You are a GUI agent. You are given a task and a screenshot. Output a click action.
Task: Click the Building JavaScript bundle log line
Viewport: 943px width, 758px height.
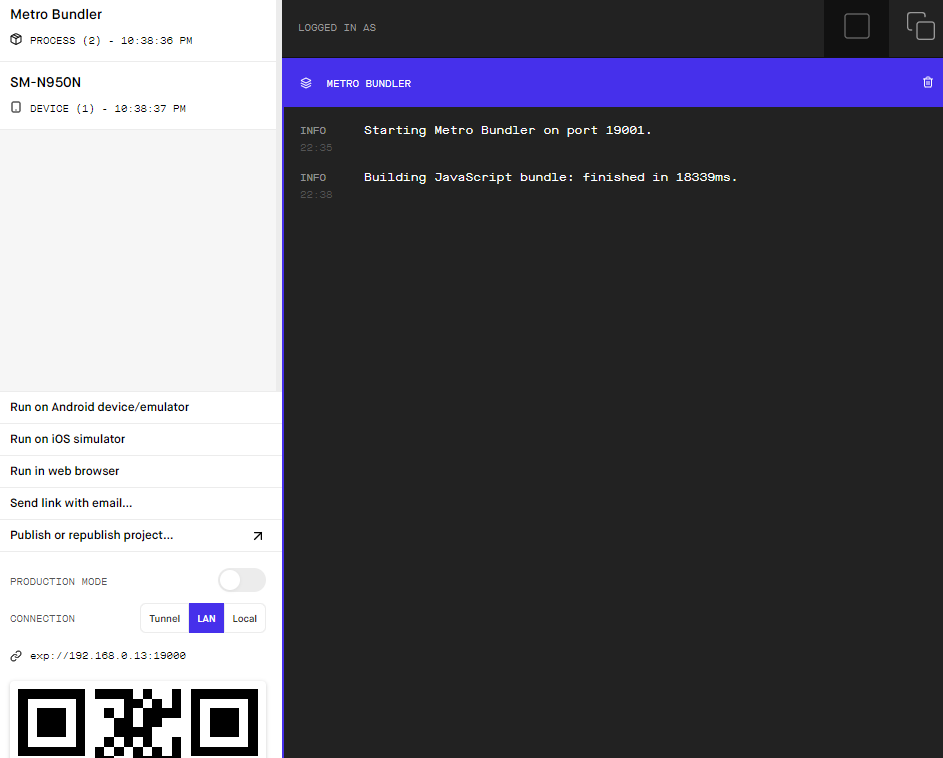(550, 177)
